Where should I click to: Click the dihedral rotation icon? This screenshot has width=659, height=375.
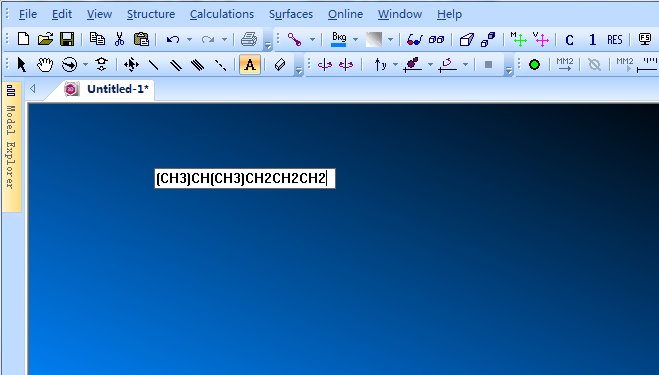(x=447, y=65)
